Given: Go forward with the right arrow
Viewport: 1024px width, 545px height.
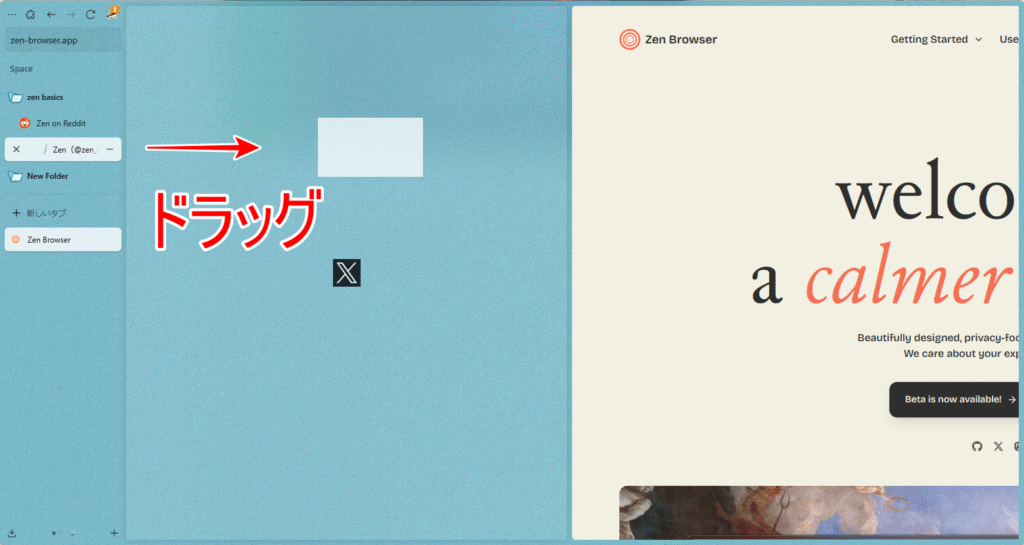Looking at the screenshot, I should (x=71, y=14).
